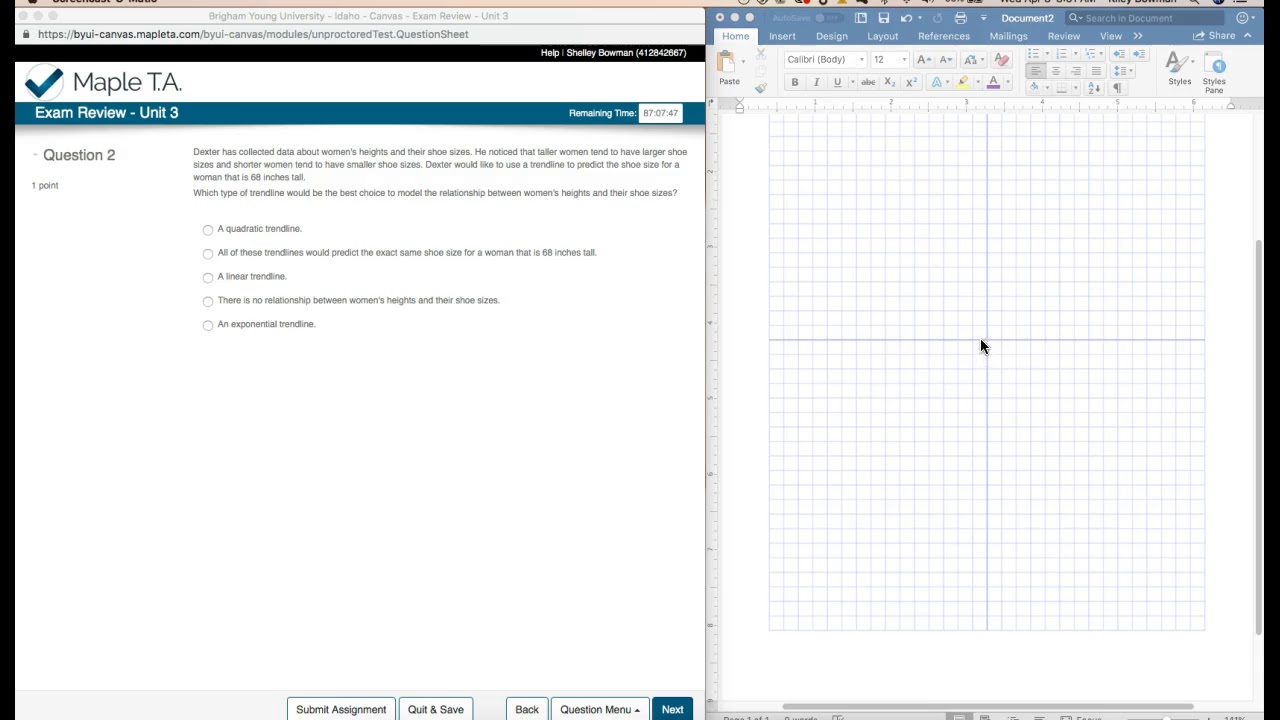Decrease the paragraph indent
Screen dimensions: 1280x720
(1118, 54)
